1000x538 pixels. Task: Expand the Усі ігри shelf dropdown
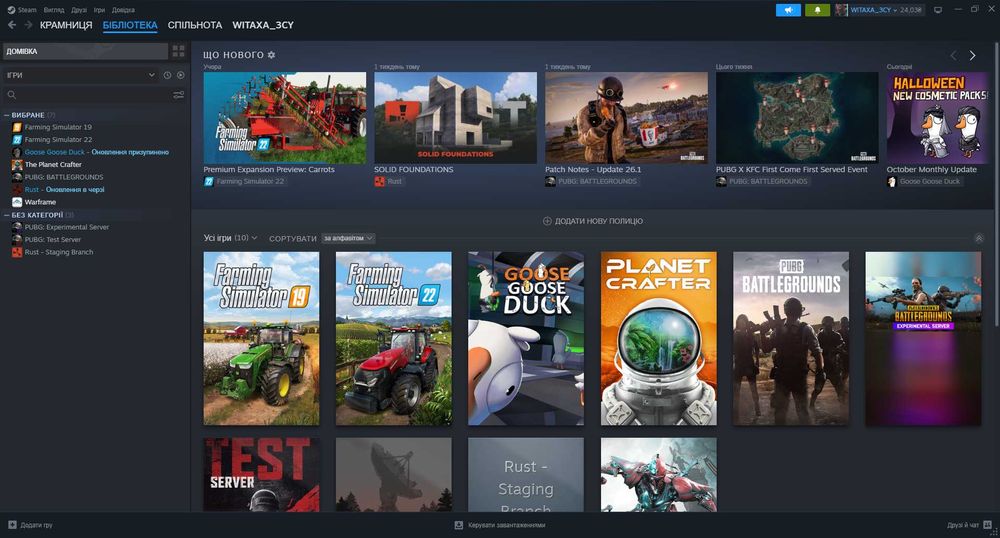click(x=230, y=238)
